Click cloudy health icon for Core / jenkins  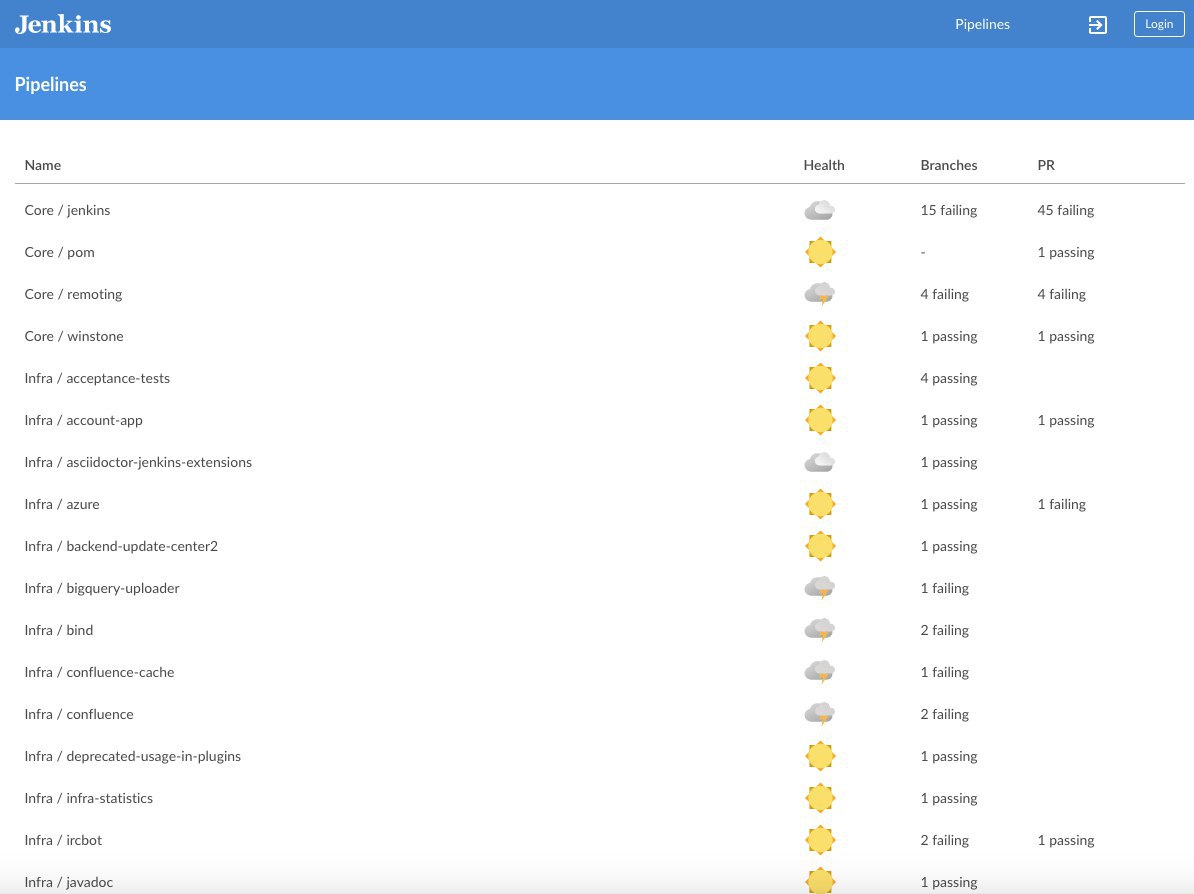tap(820, 210)
